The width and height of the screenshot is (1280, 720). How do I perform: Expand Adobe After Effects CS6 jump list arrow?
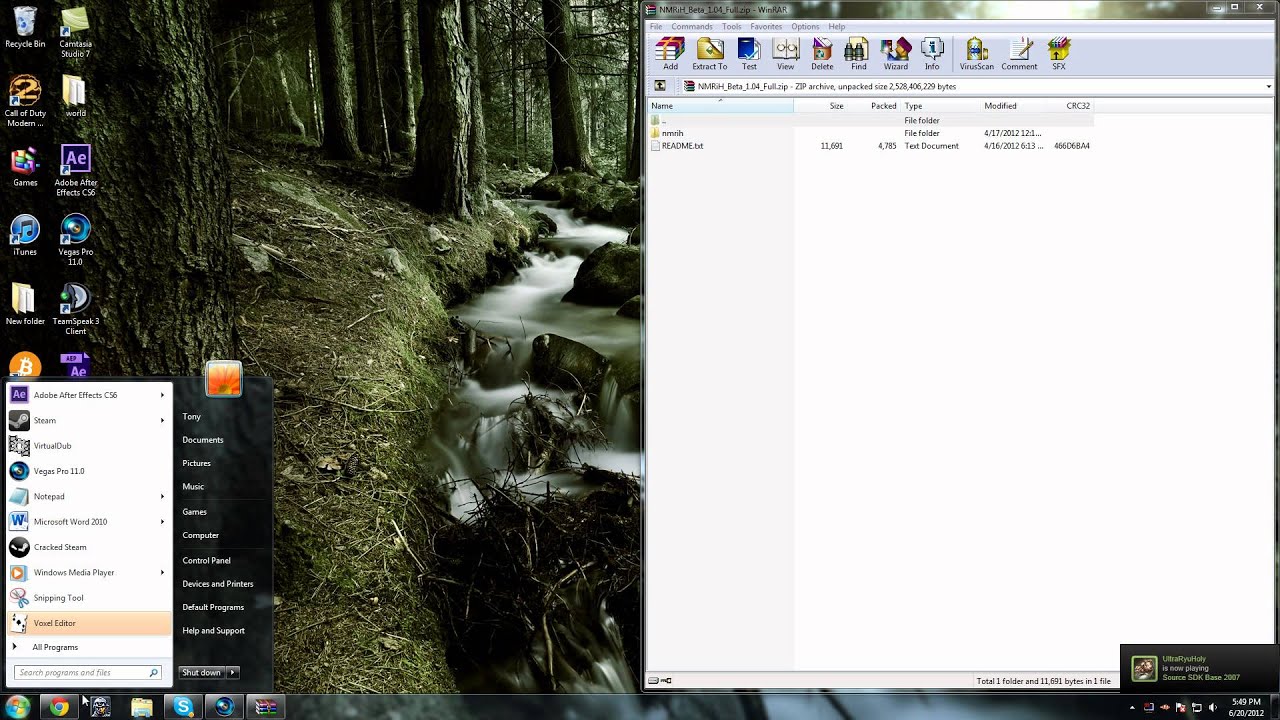(162, 395)
